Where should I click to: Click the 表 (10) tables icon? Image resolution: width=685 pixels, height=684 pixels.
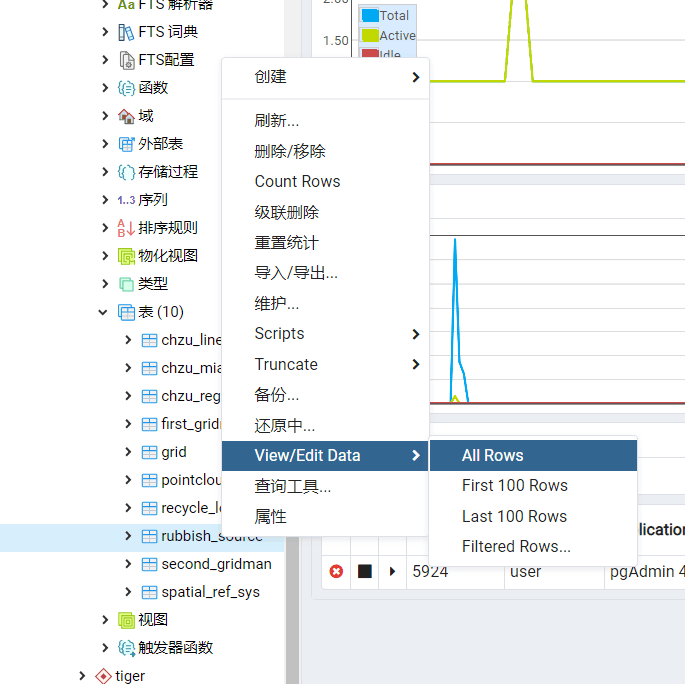pyautogui.click(x=126, y=312)
